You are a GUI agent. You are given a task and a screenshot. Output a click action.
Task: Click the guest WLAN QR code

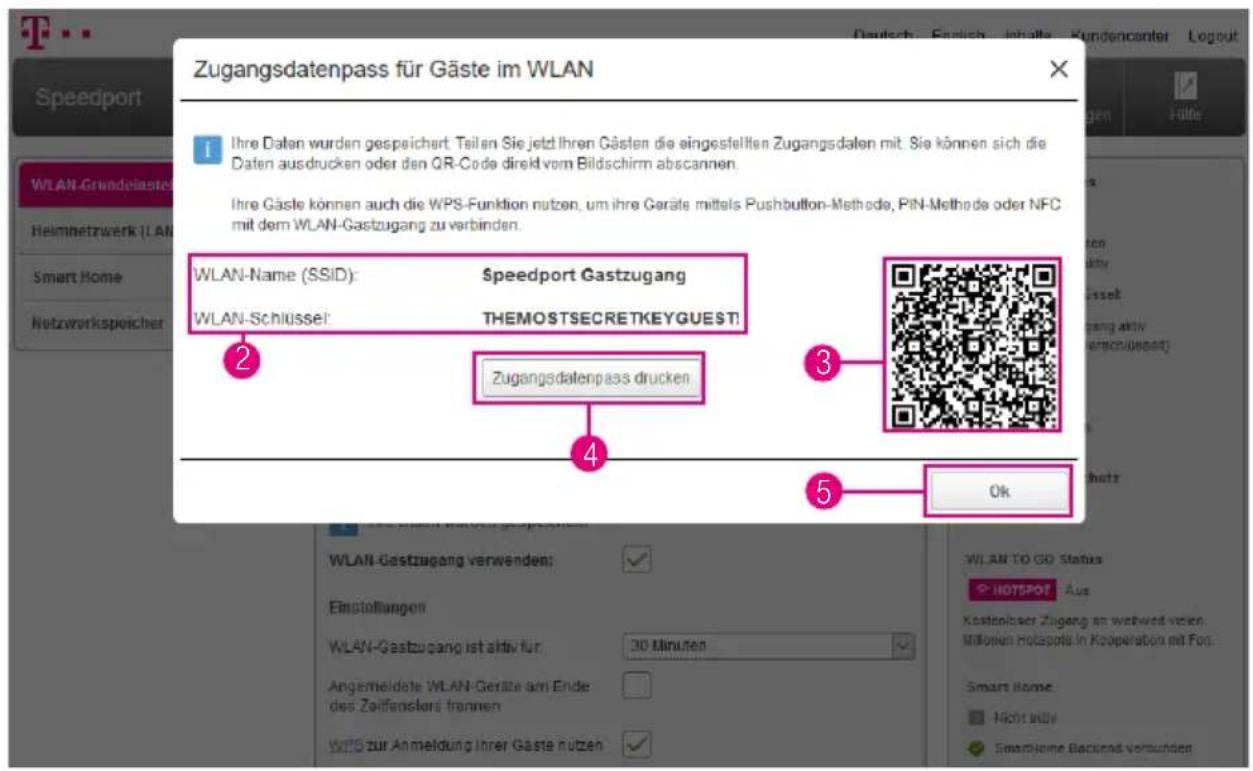(x=972, y=345)
